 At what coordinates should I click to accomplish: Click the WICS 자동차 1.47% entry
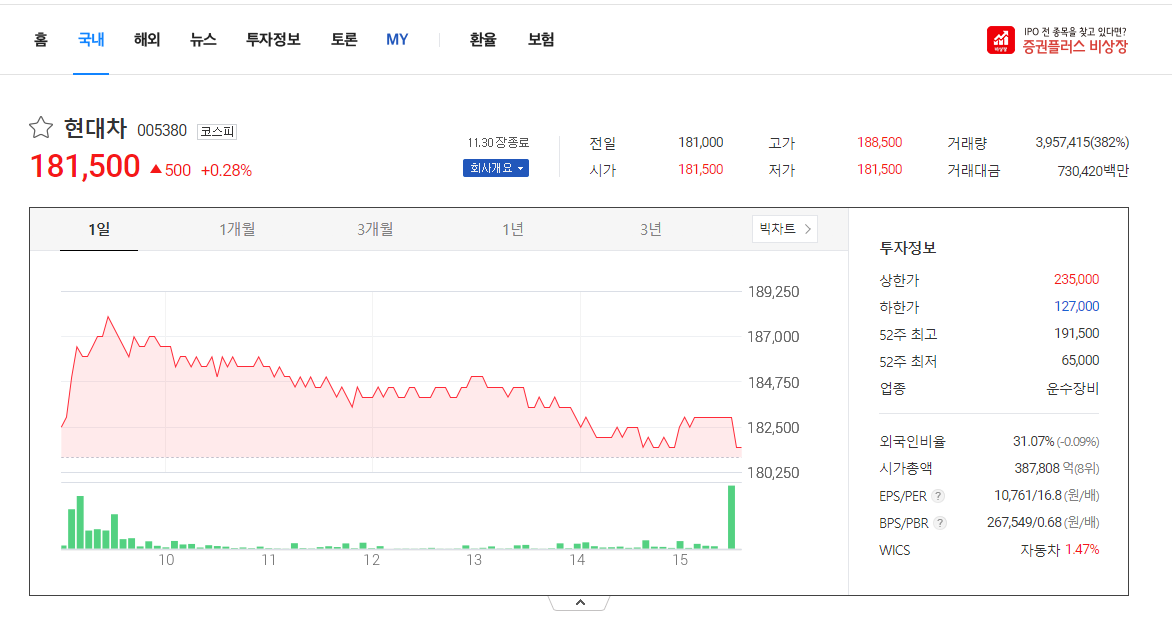[x=1060, y=550]
